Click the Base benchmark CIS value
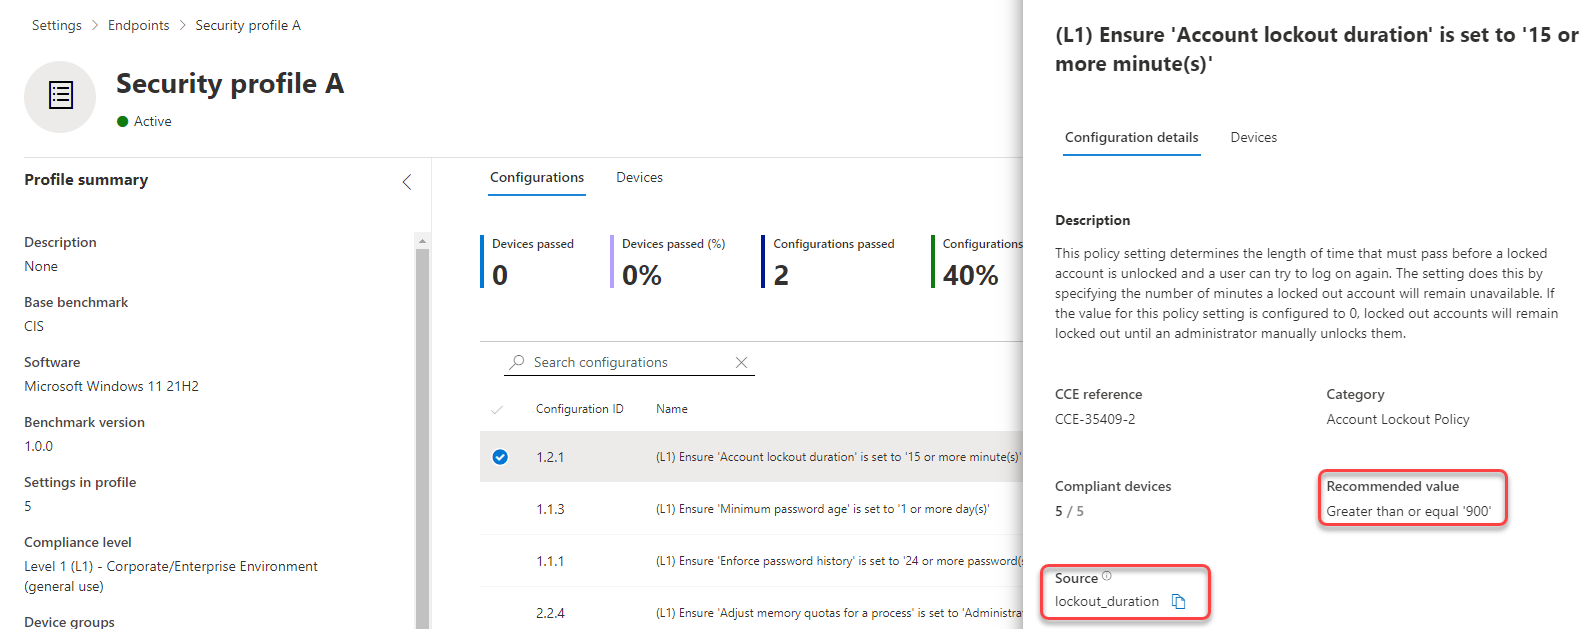Image resolution: width=1589 pixels, height=629 pixels. pos(34,326)
